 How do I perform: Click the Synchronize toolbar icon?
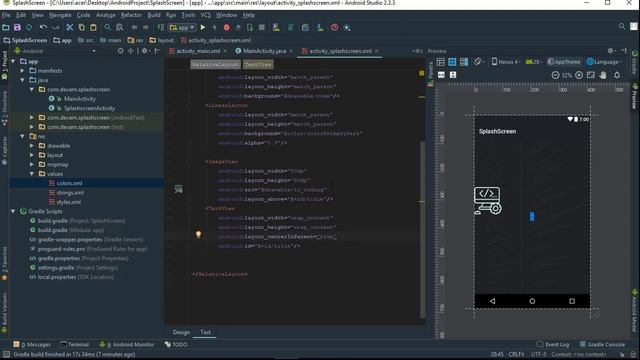(x=29, y=27)
